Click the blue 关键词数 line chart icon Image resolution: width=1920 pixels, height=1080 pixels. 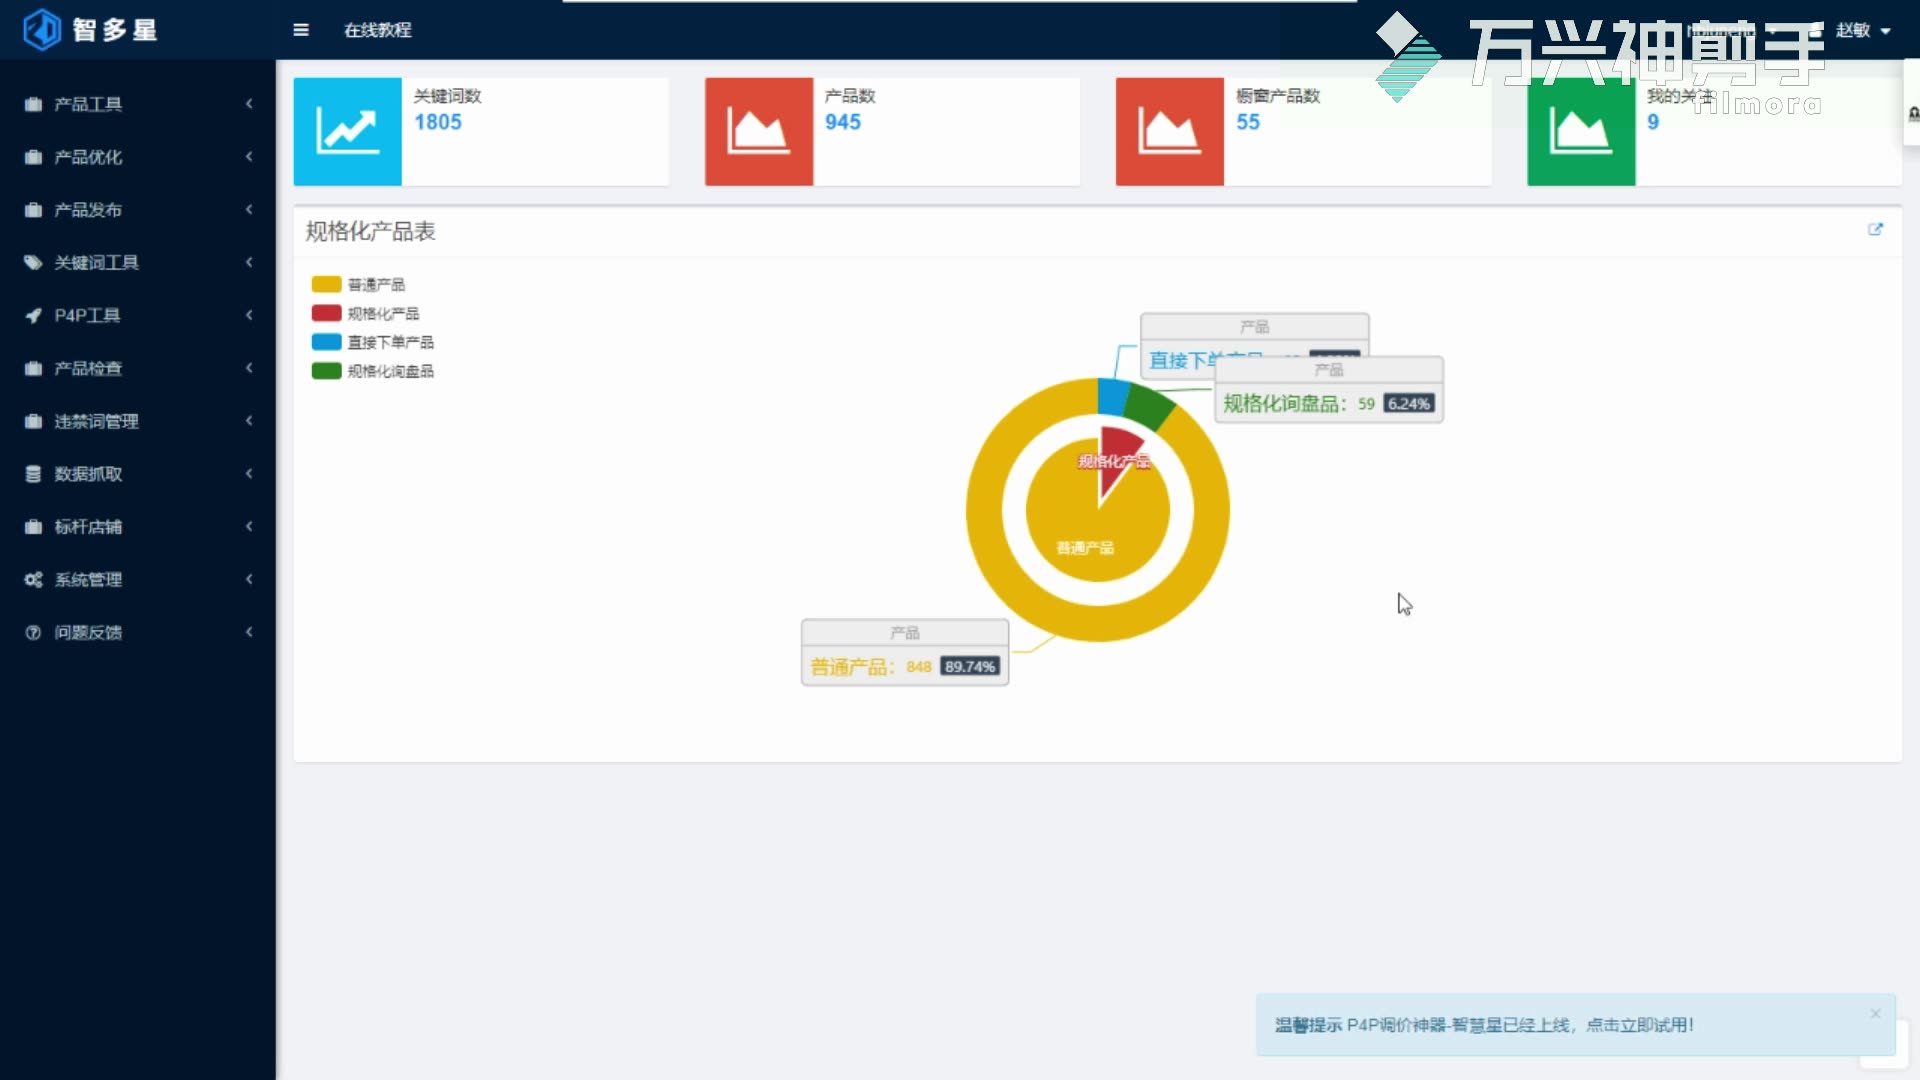(347, 131)
